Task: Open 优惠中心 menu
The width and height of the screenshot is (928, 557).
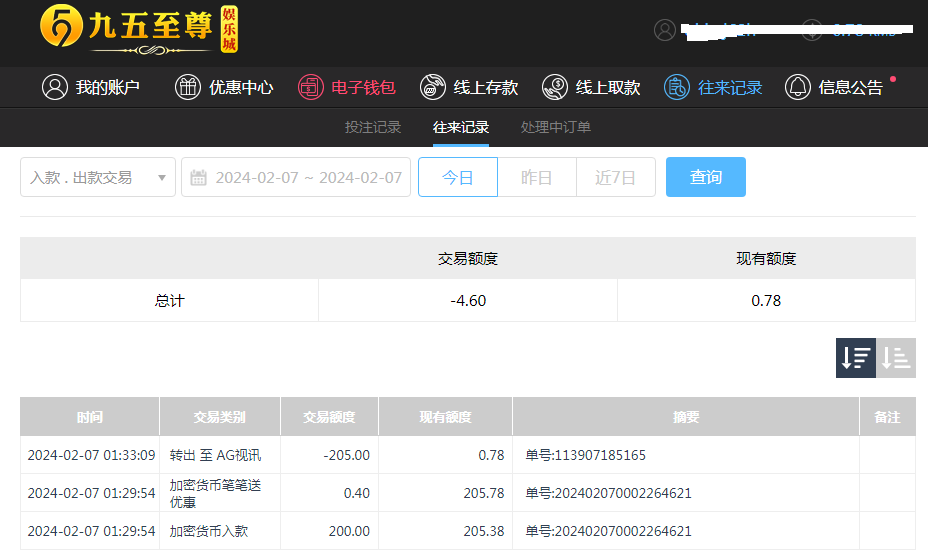Action: click(241, 87)
